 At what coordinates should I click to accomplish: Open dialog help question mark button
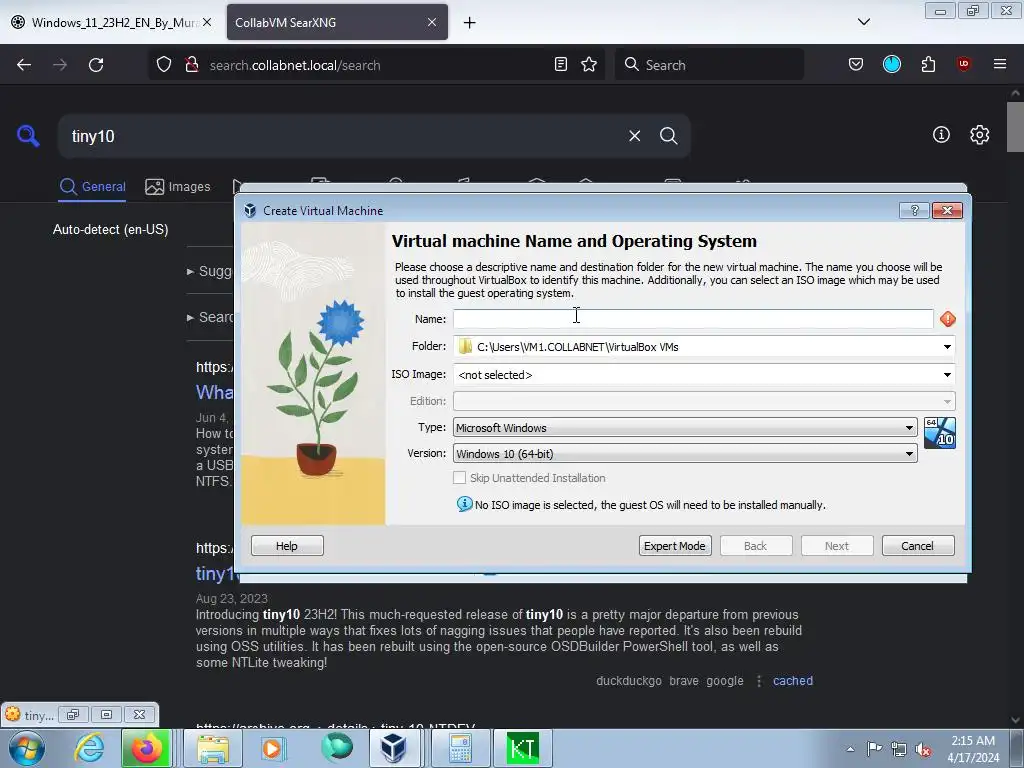pos(914,210)
